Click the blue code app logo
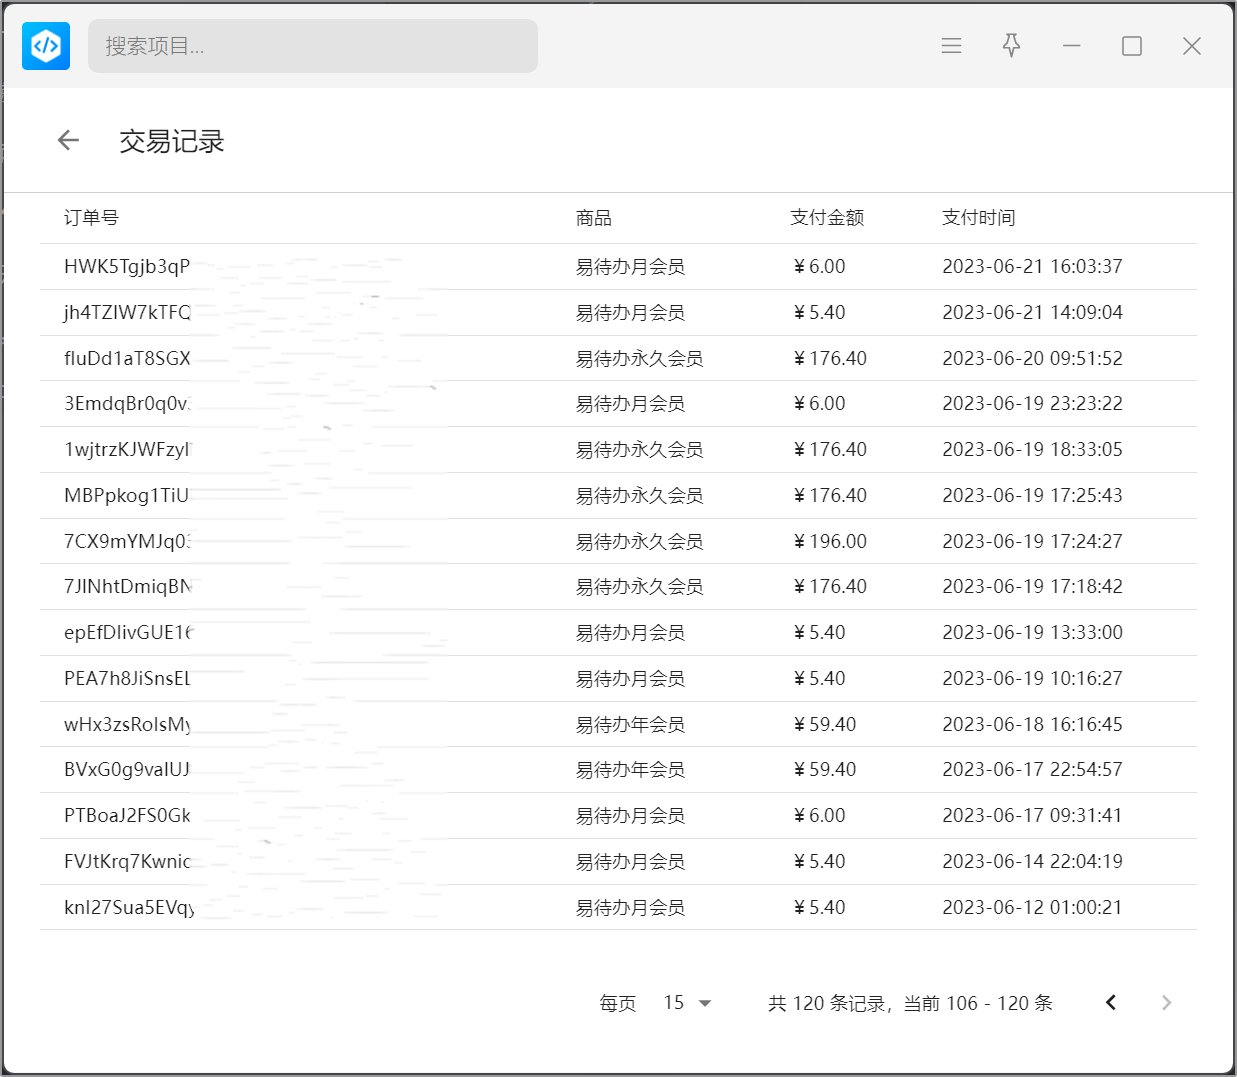This screenshot has height=1077, width=1237. [x=46, y=46]
